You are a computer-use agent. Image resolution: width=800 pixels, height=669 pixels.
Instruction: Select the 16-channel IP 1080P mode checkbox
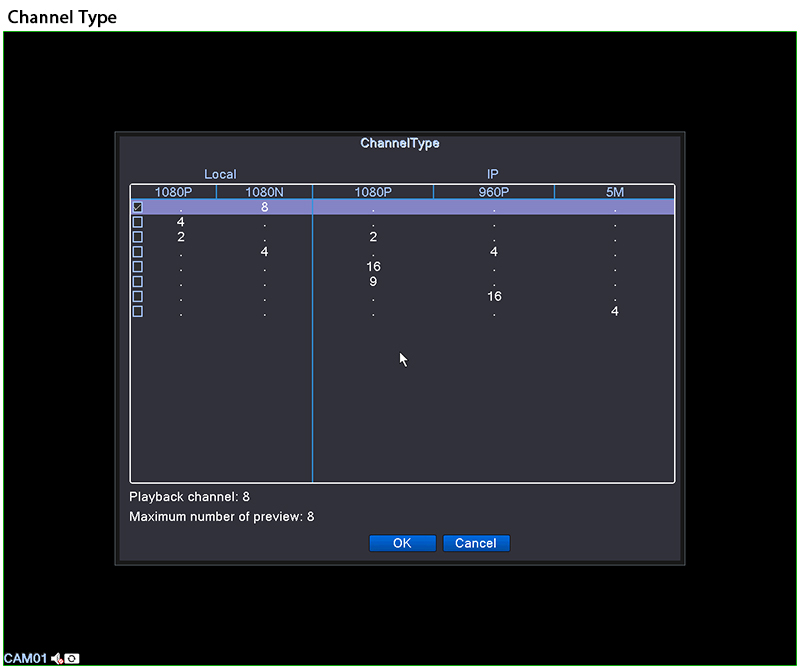tap(138, 267)
